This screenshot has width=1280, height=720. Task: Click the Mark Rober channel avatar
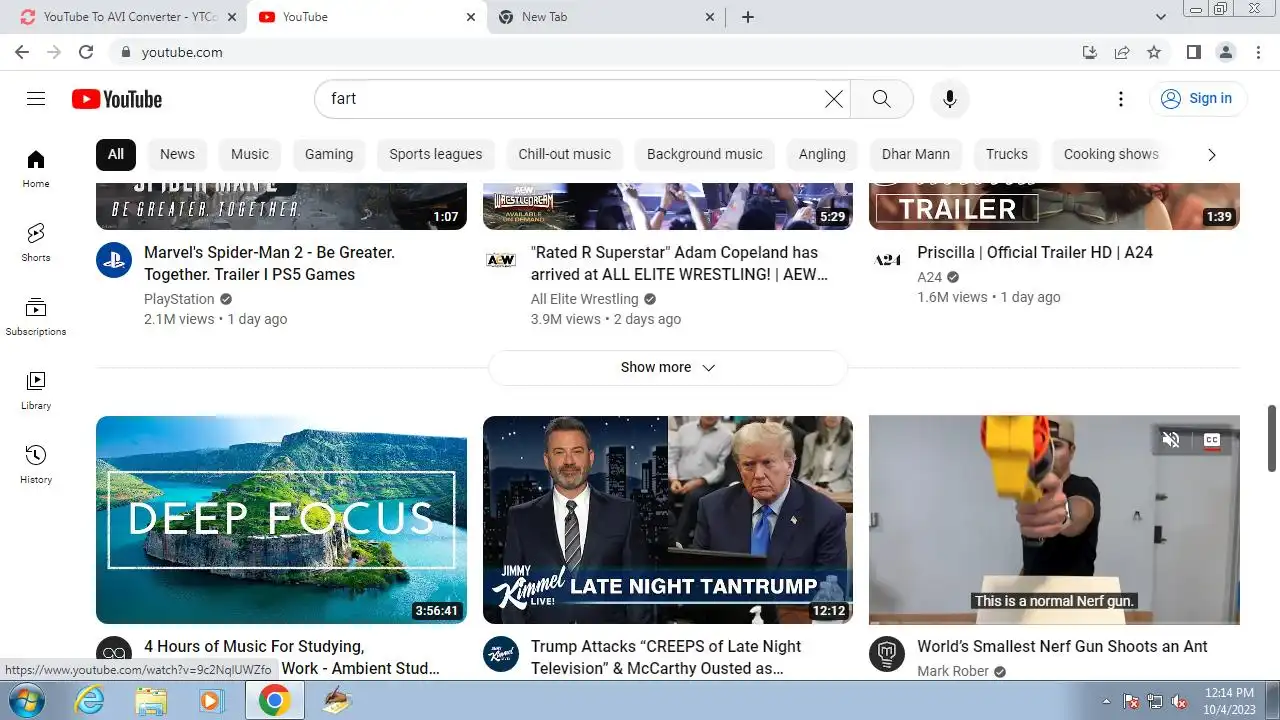887,654
